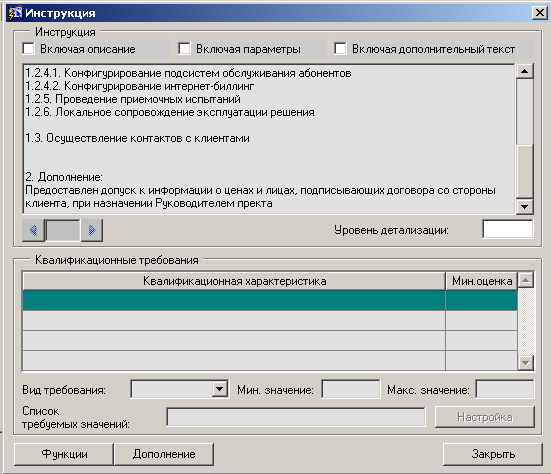Screen dimensions: 551x474
Task: Select line 1.2.4.2 Конфигурирование интернет-биллинг
Action: (x=140, y=86)
